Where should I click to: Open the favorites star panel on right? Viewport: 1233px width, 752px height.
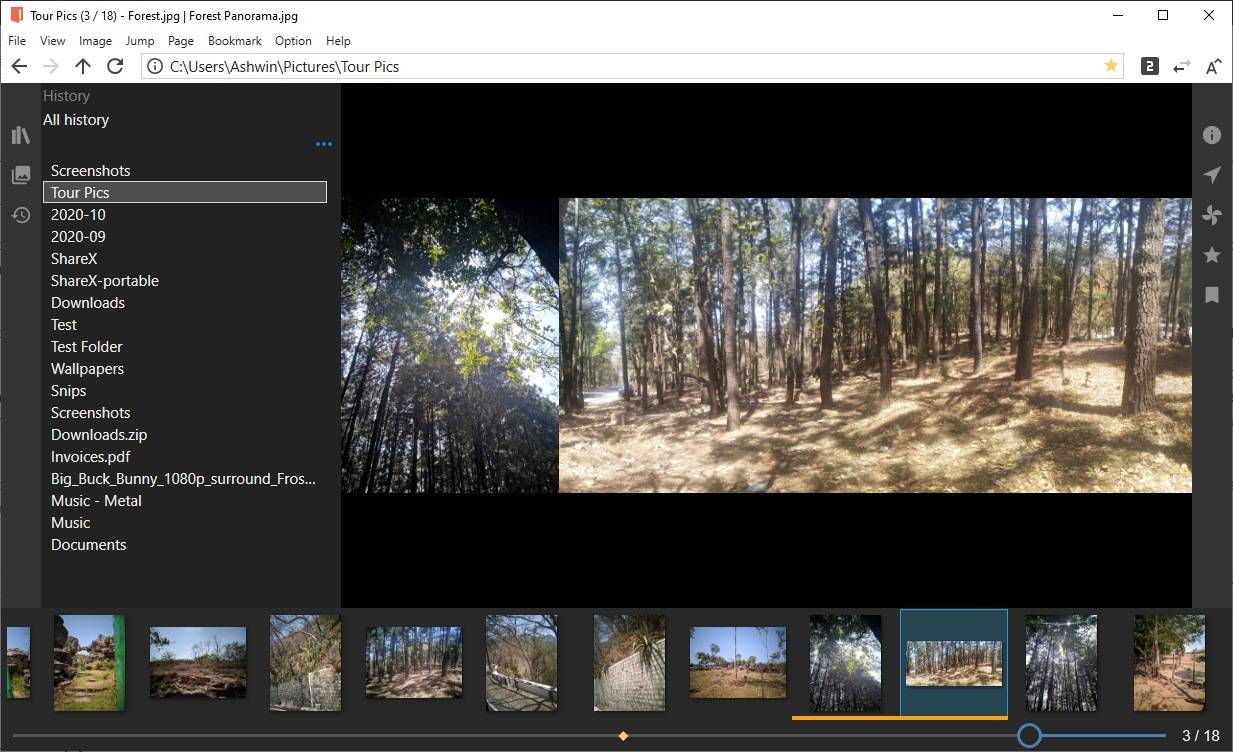(1212, 255)
